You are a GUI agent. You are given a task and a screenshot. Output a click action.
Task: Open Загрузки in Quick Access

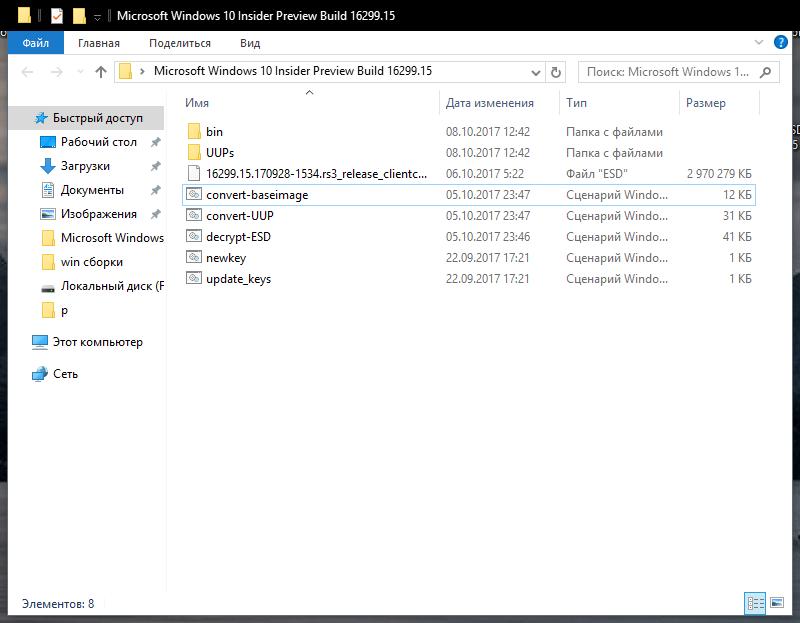coord(85,166)
